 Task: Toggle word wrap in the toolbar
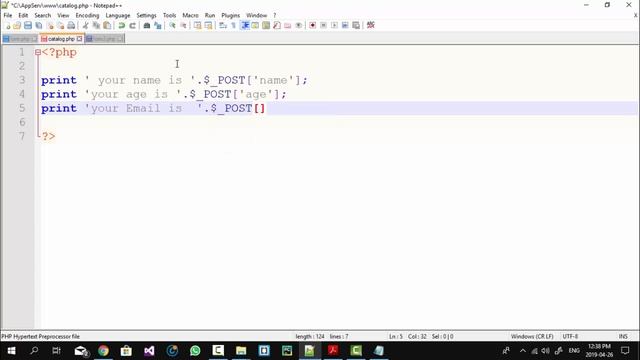[223, 25]
